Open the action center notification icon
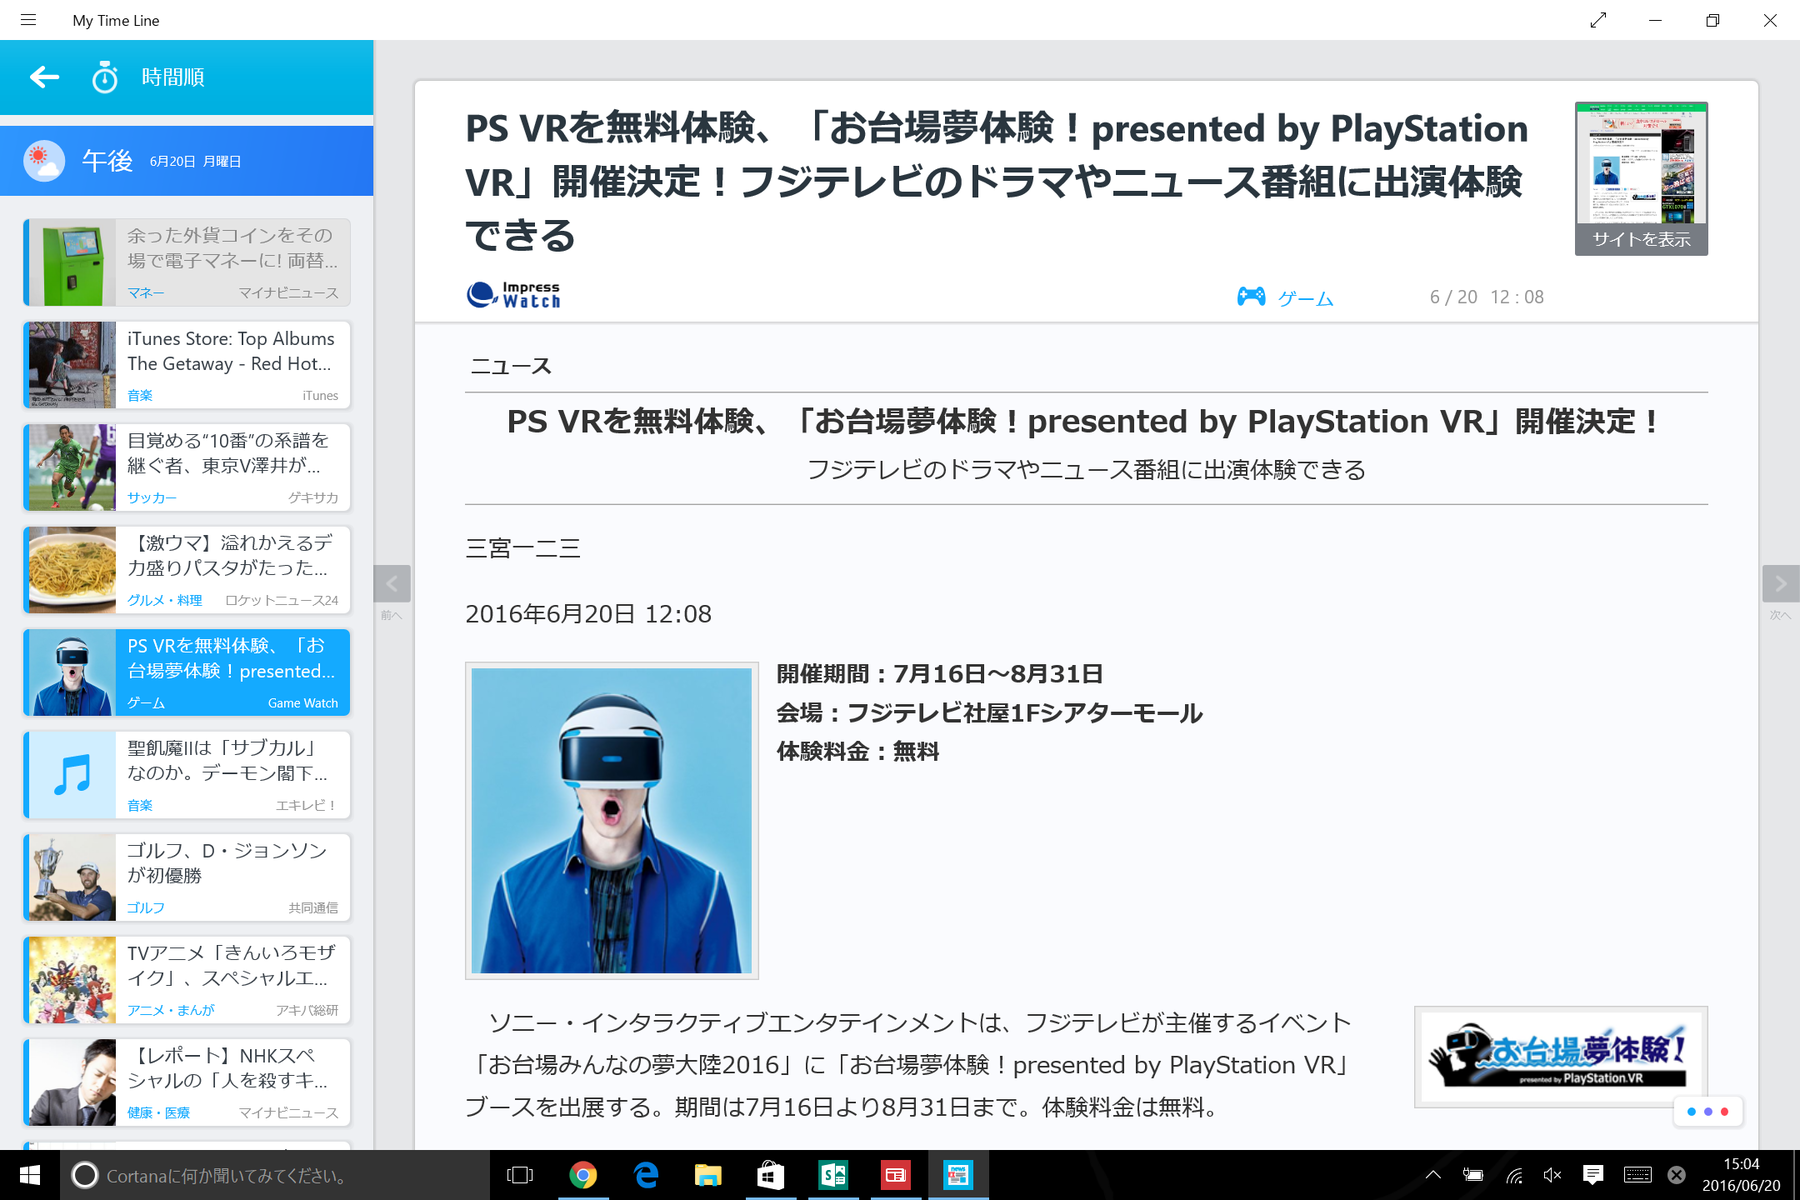This screenshot has height=1200, width=1800. 1593,1175
